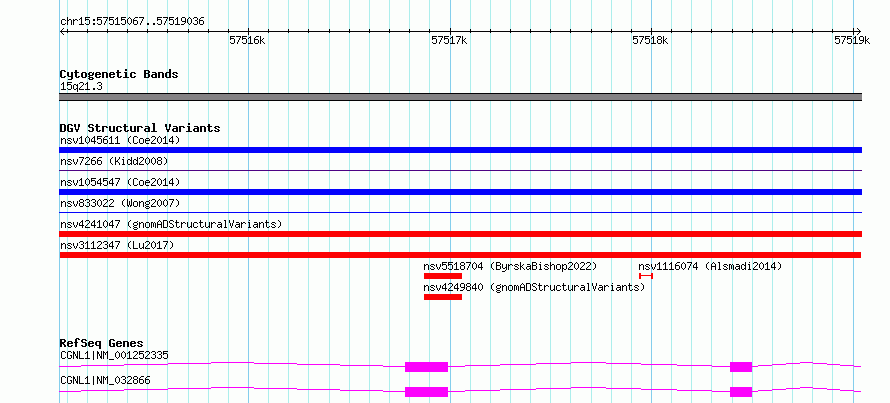Click the thin purple line under nsv7266

pos(460,170)
